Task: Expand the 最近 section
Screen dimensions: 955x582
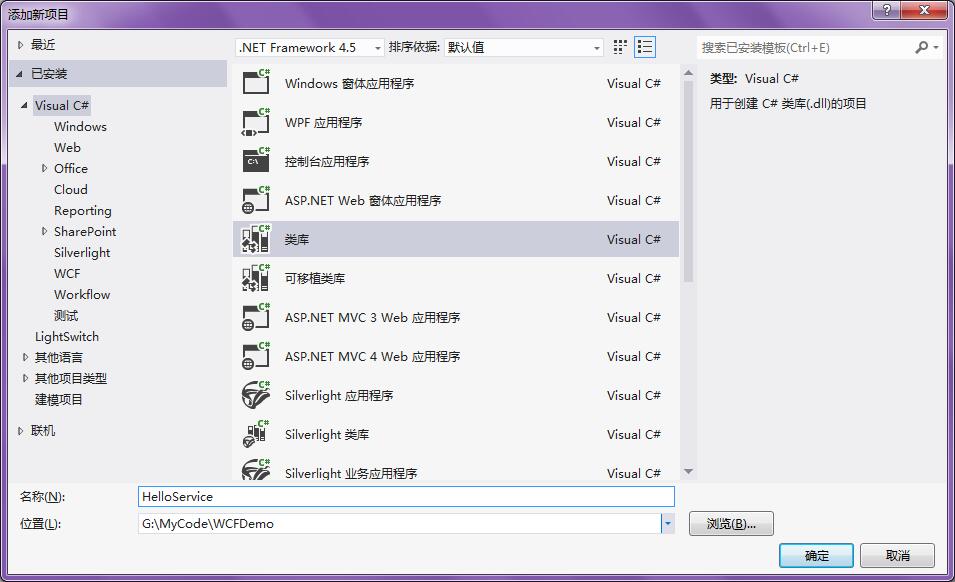Action: click(x=20, y=44)
